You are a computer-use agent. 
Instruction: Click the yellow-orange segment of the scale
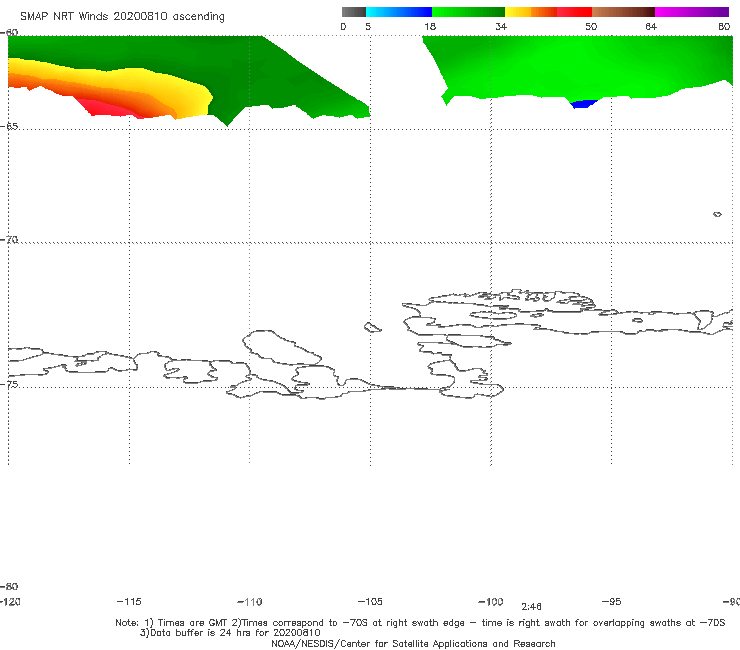(531, 12)
